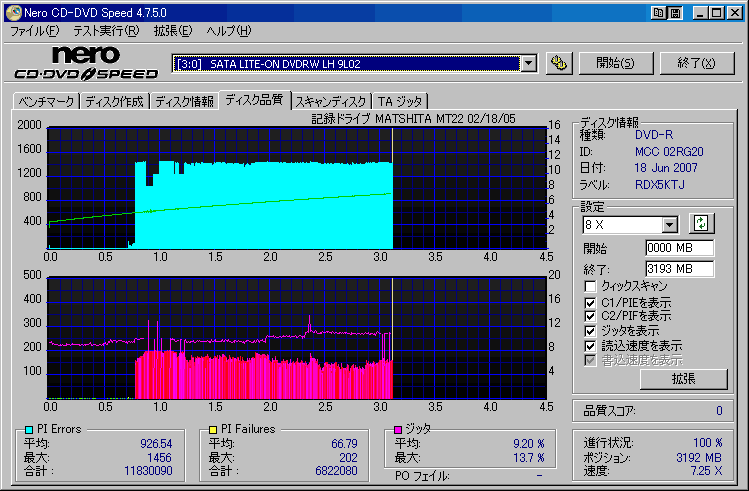
Task: Select the TA ジッタ tab
Action: point(400,101)
